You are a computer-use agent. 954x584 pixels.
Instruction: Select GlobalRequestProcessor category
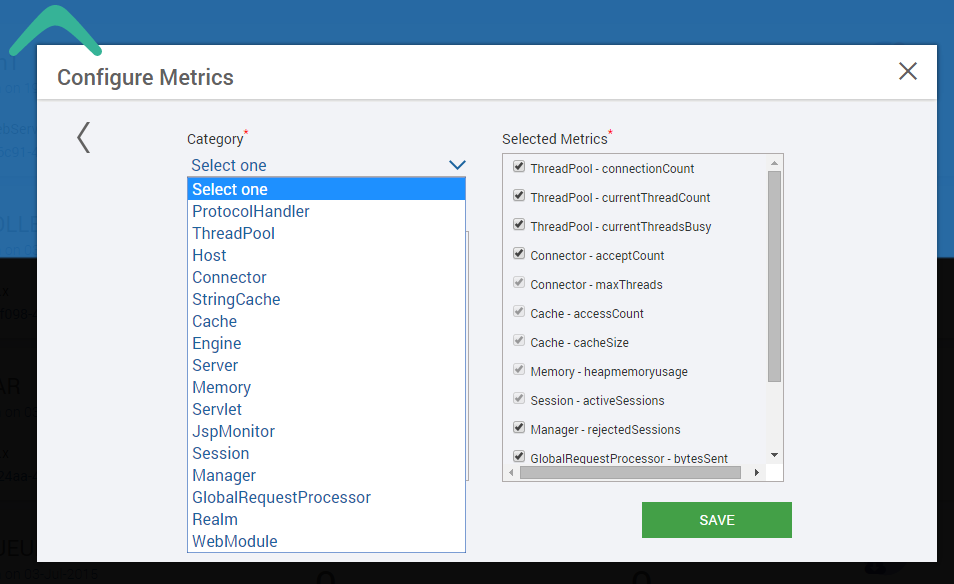pyautogui.click(x=282, y=498)
